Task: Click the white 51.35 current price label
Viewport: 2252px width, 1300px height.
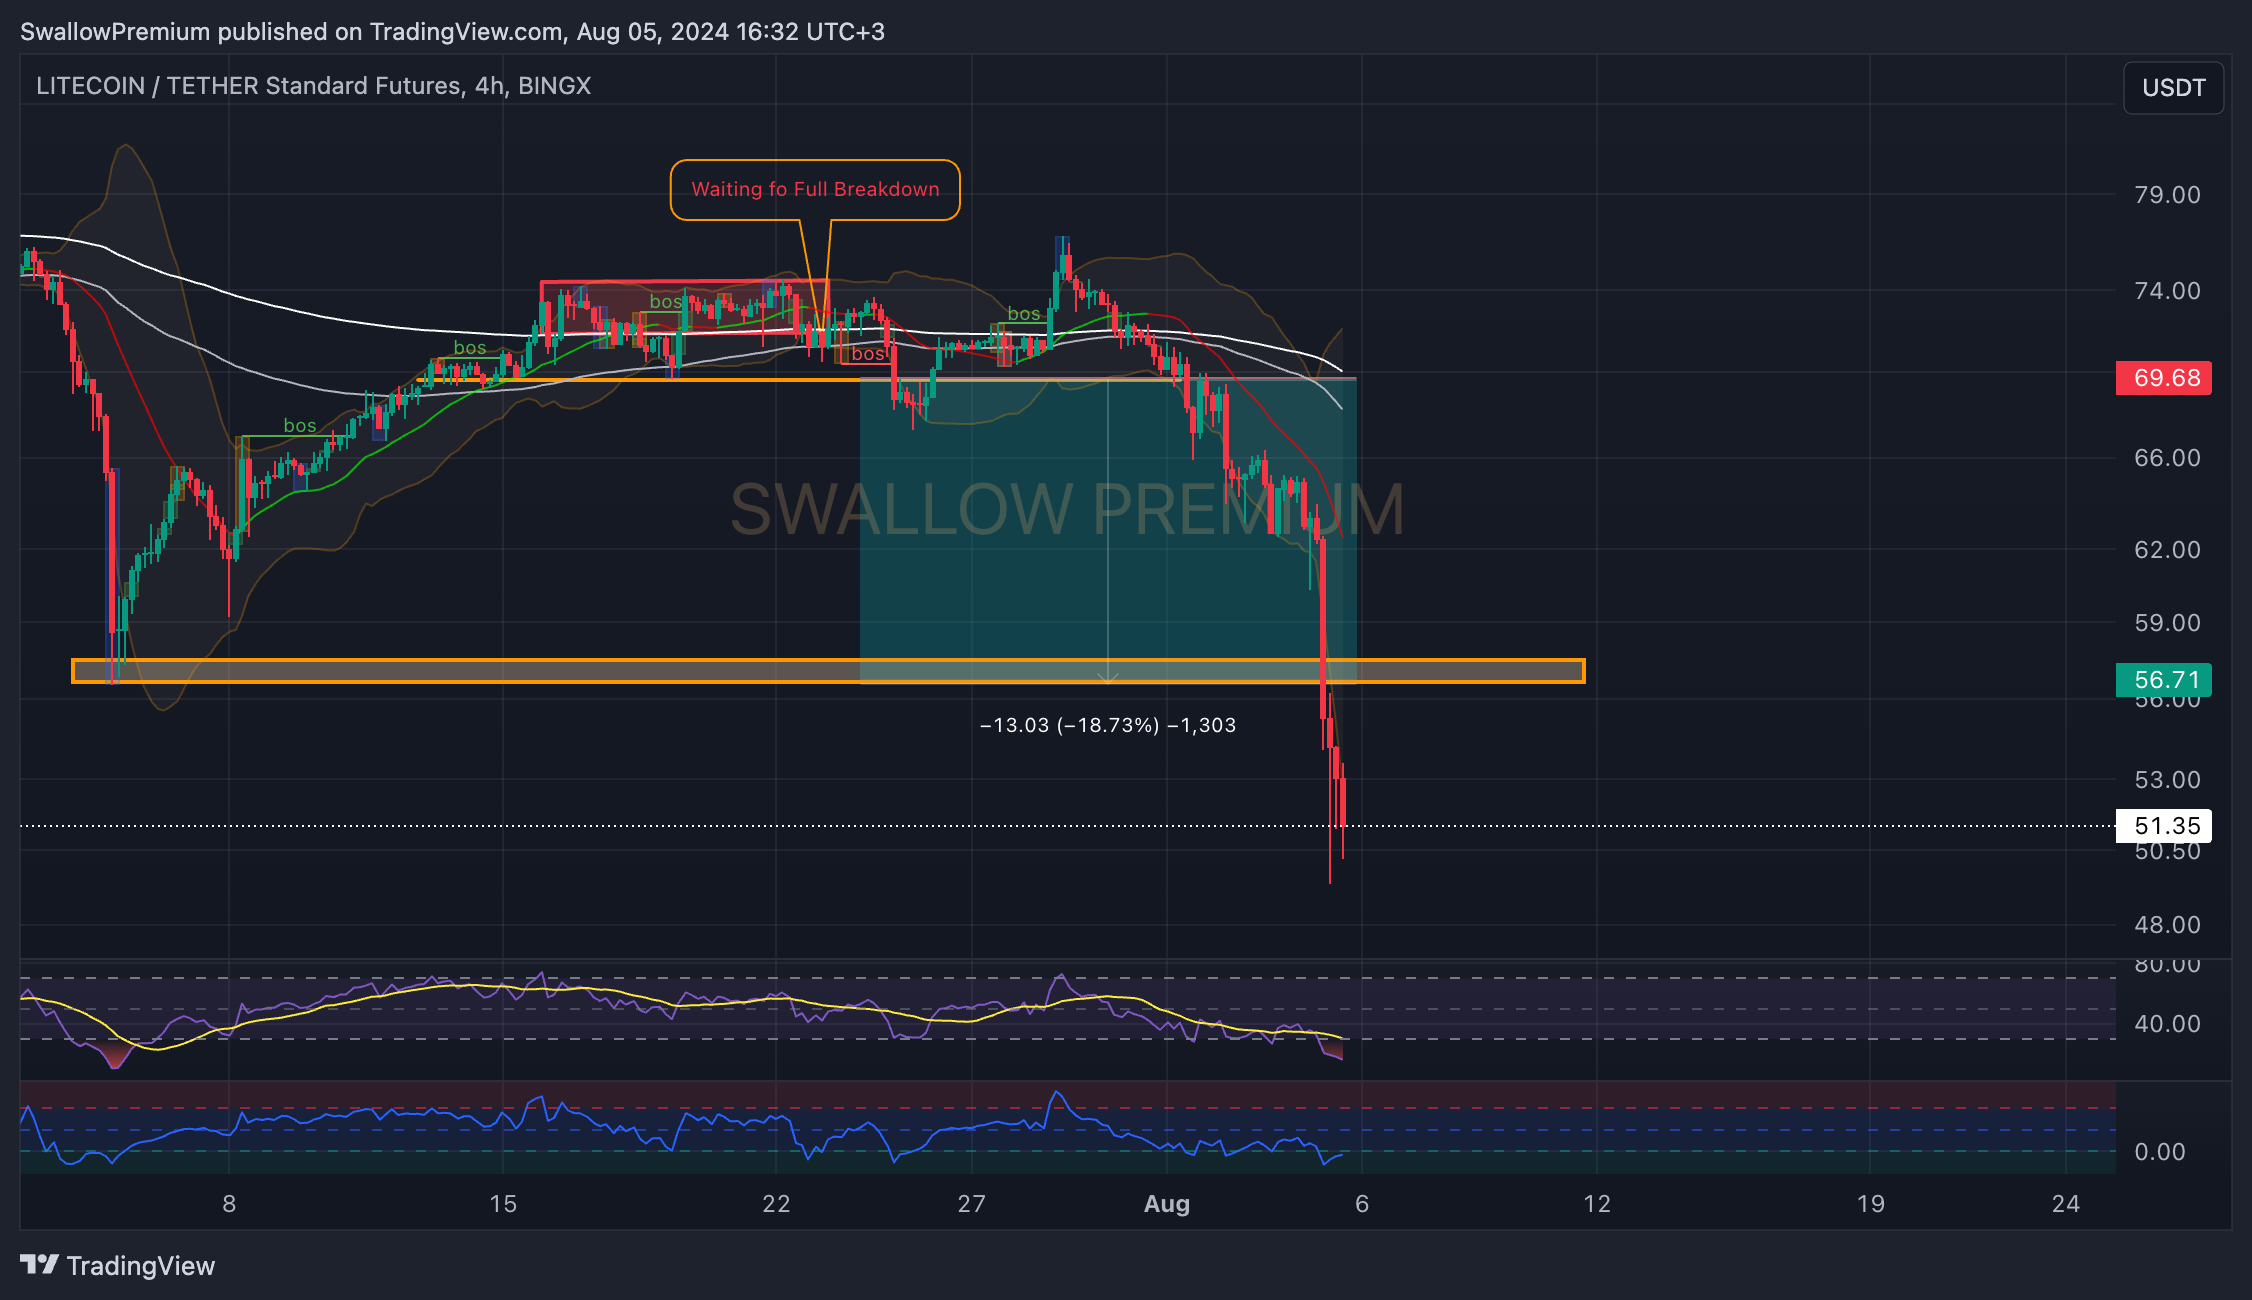Action: (x=2164, y=826)
